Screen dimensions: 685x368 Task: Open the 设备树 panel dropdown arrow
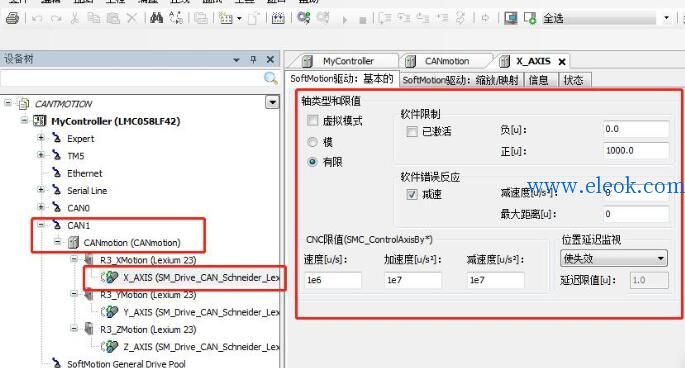[236, 59]
